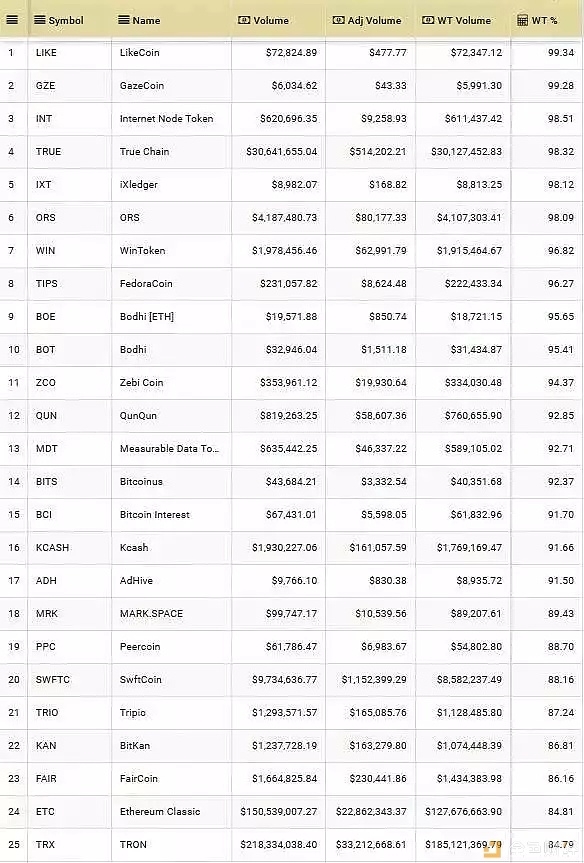Click the SWFTC symbol cell
This screenshot has width=584, height=863.
(53, 679)
